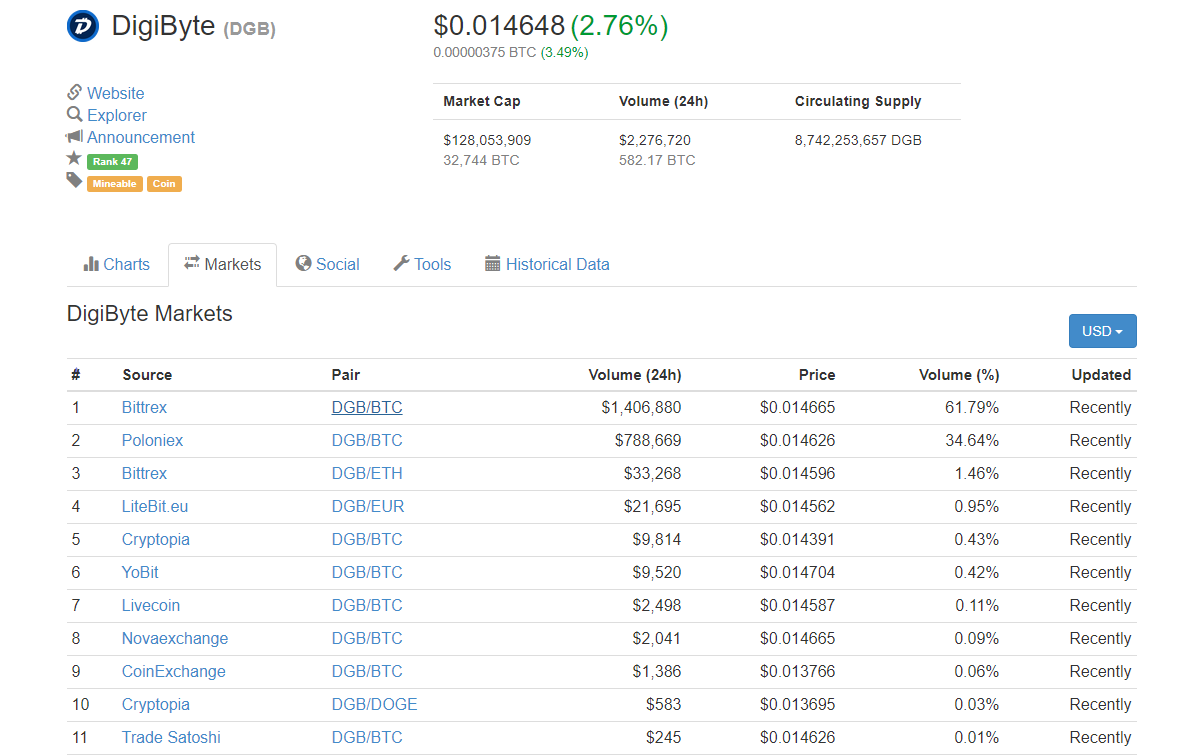Click the 61.79% volume share cell
The width and height of the screenshot is (1182, 756).
[972, 408]
